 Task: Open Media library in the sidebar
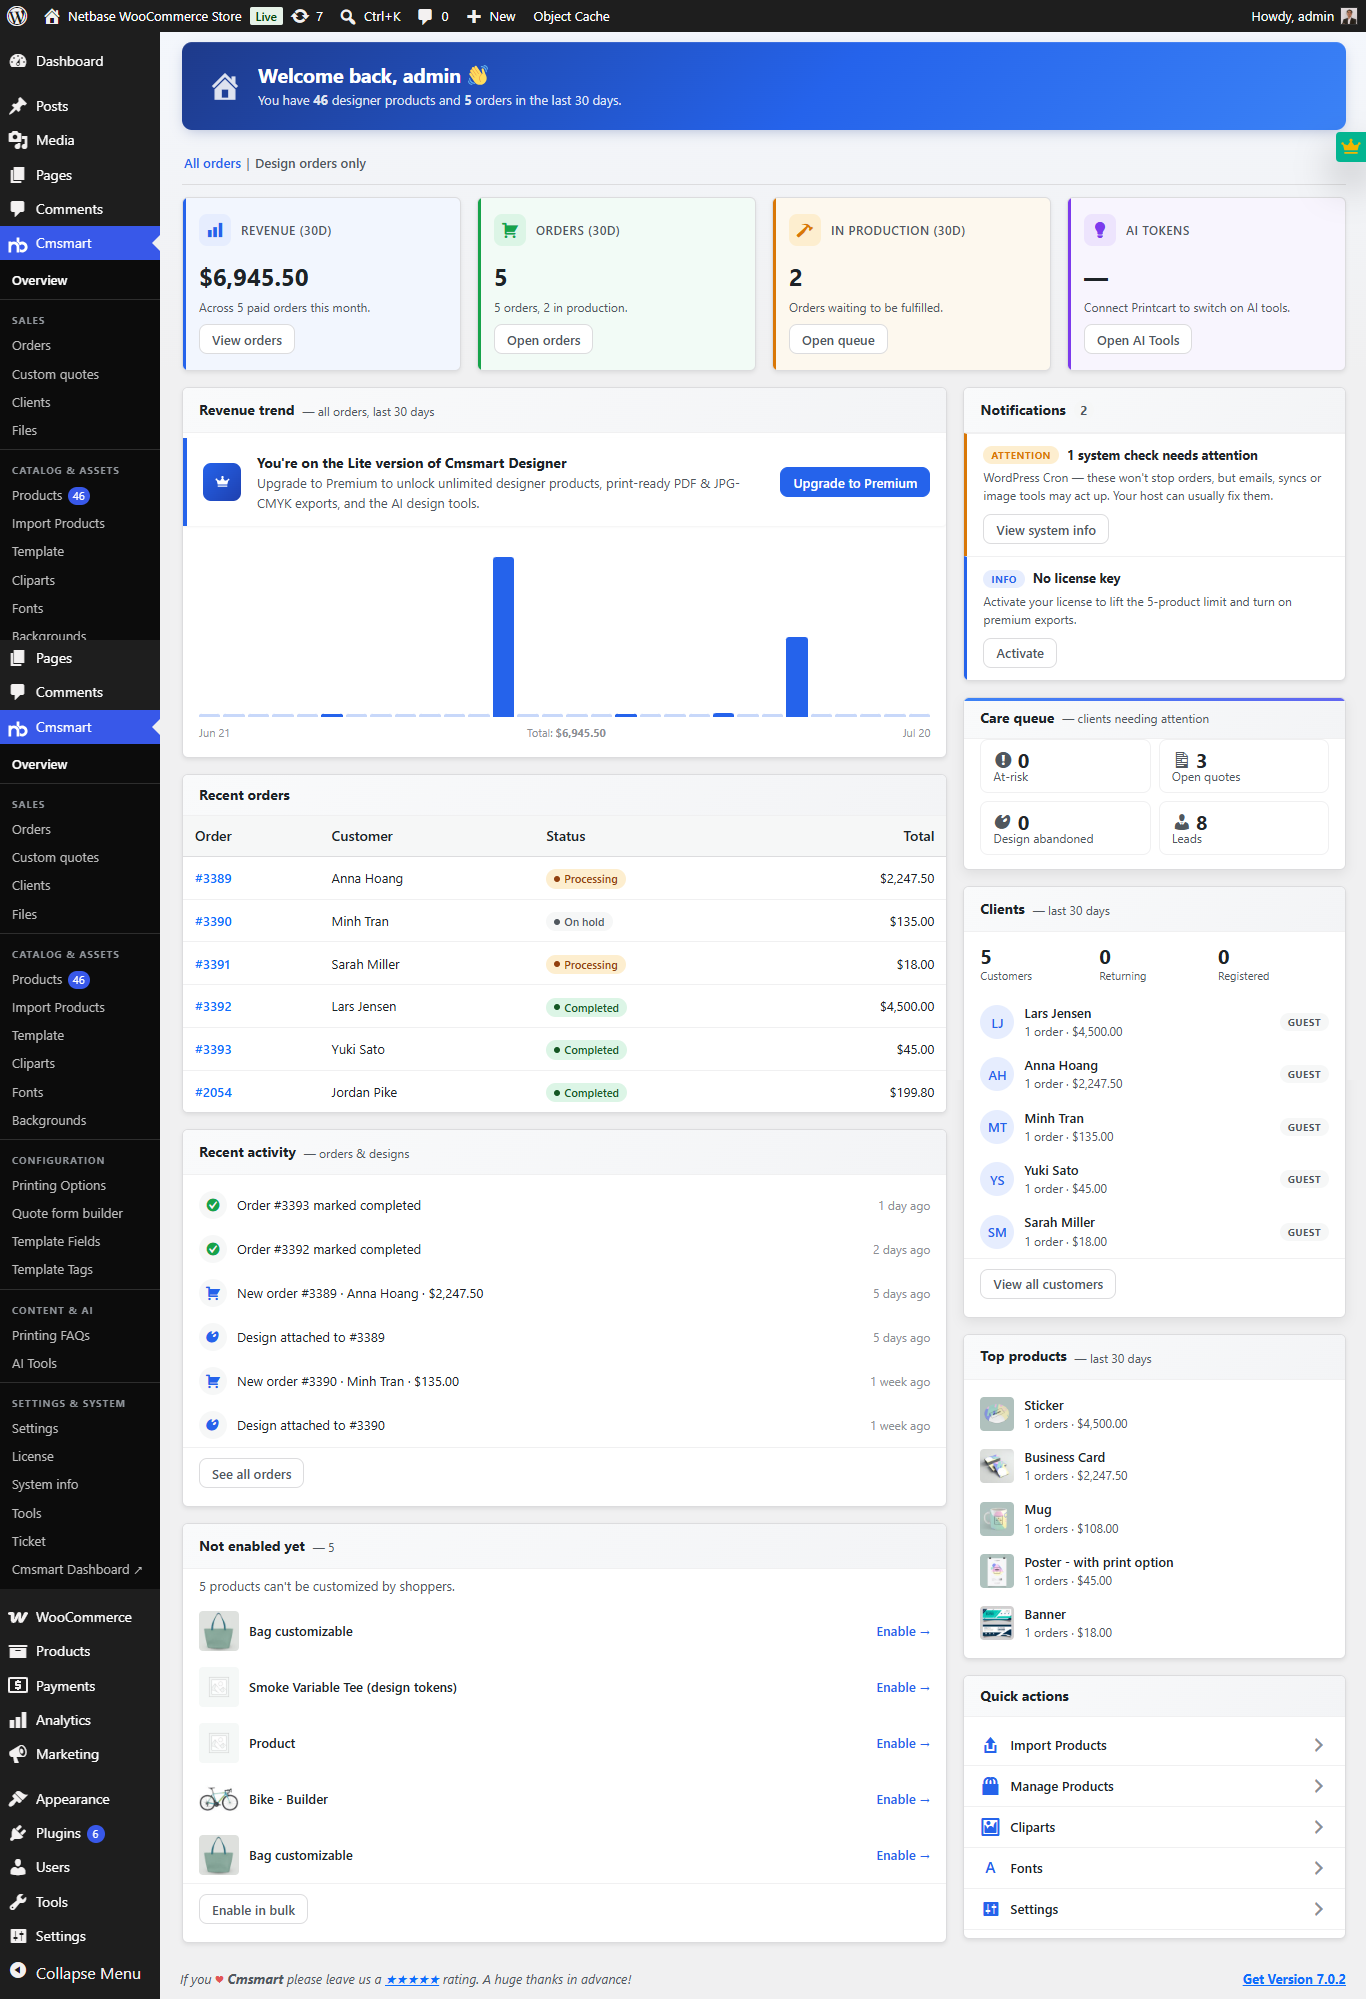click(x=80, y=140)
